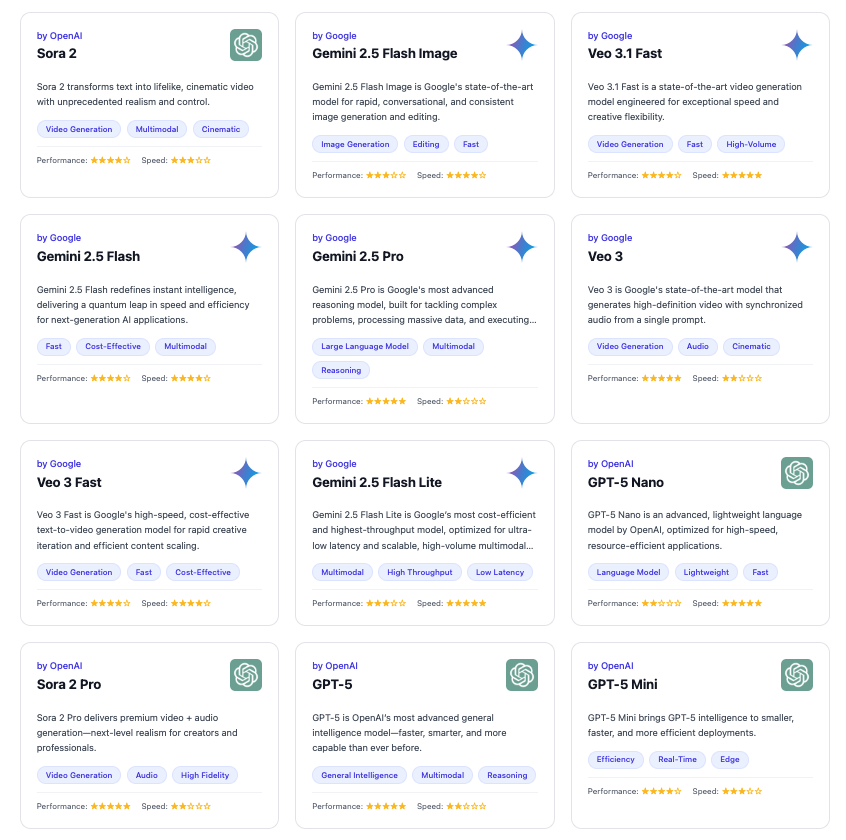Viewport: 846px width, 840px height.
Task: Click the OpenAI logo on GPT-5 Mini card
Action: point(796,675)
